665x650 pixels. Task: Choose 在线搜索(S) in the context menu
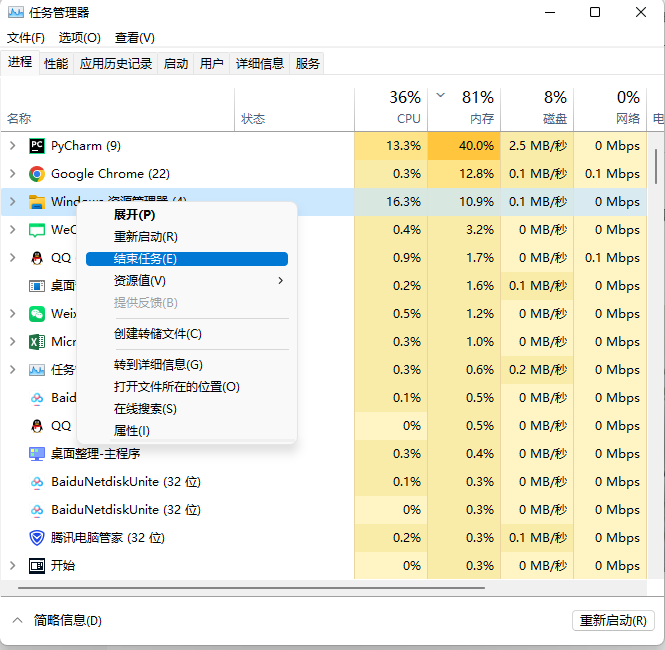tap(187, 409)
